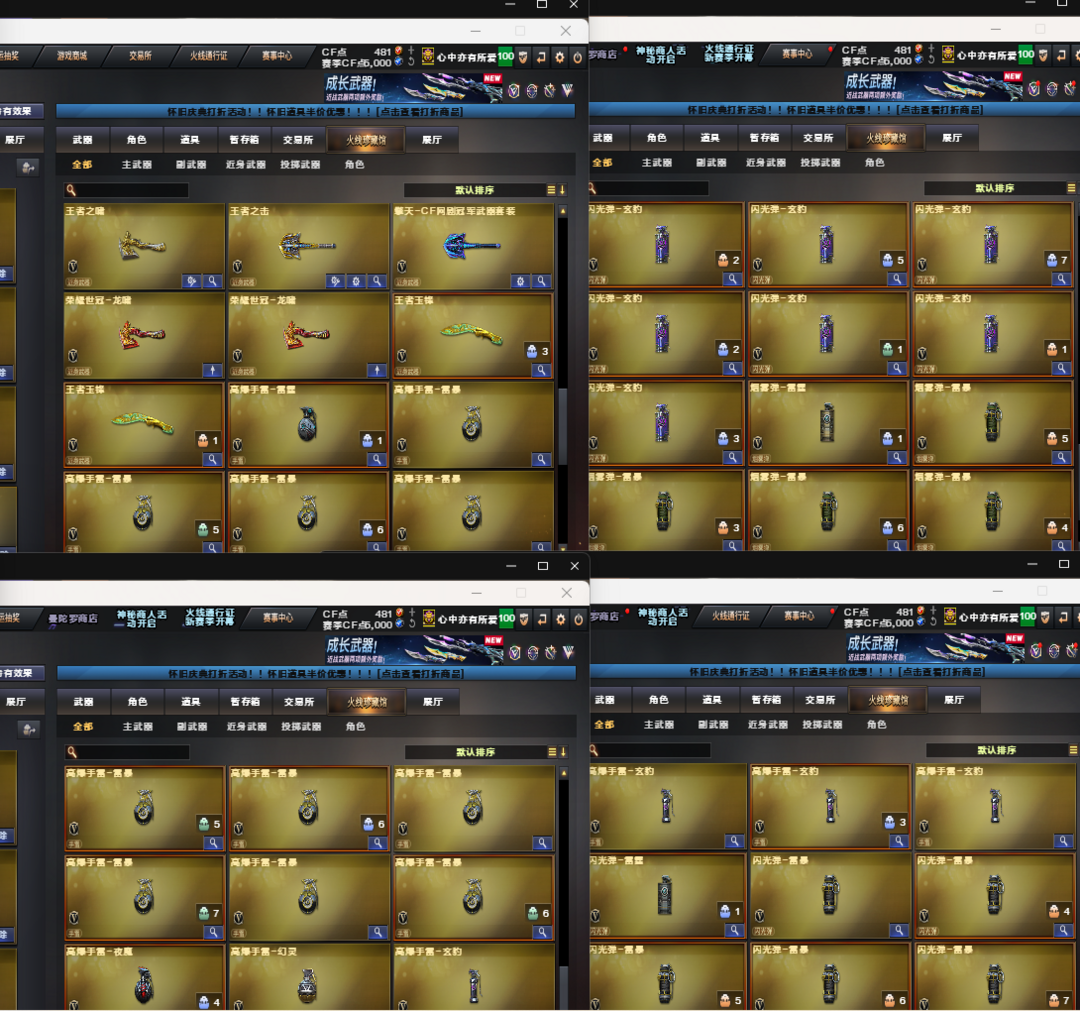Click the magnifier icon on 闪光弹-雷霆 card
Screen dimensions: 1080x1011
[x=734, y=931]
